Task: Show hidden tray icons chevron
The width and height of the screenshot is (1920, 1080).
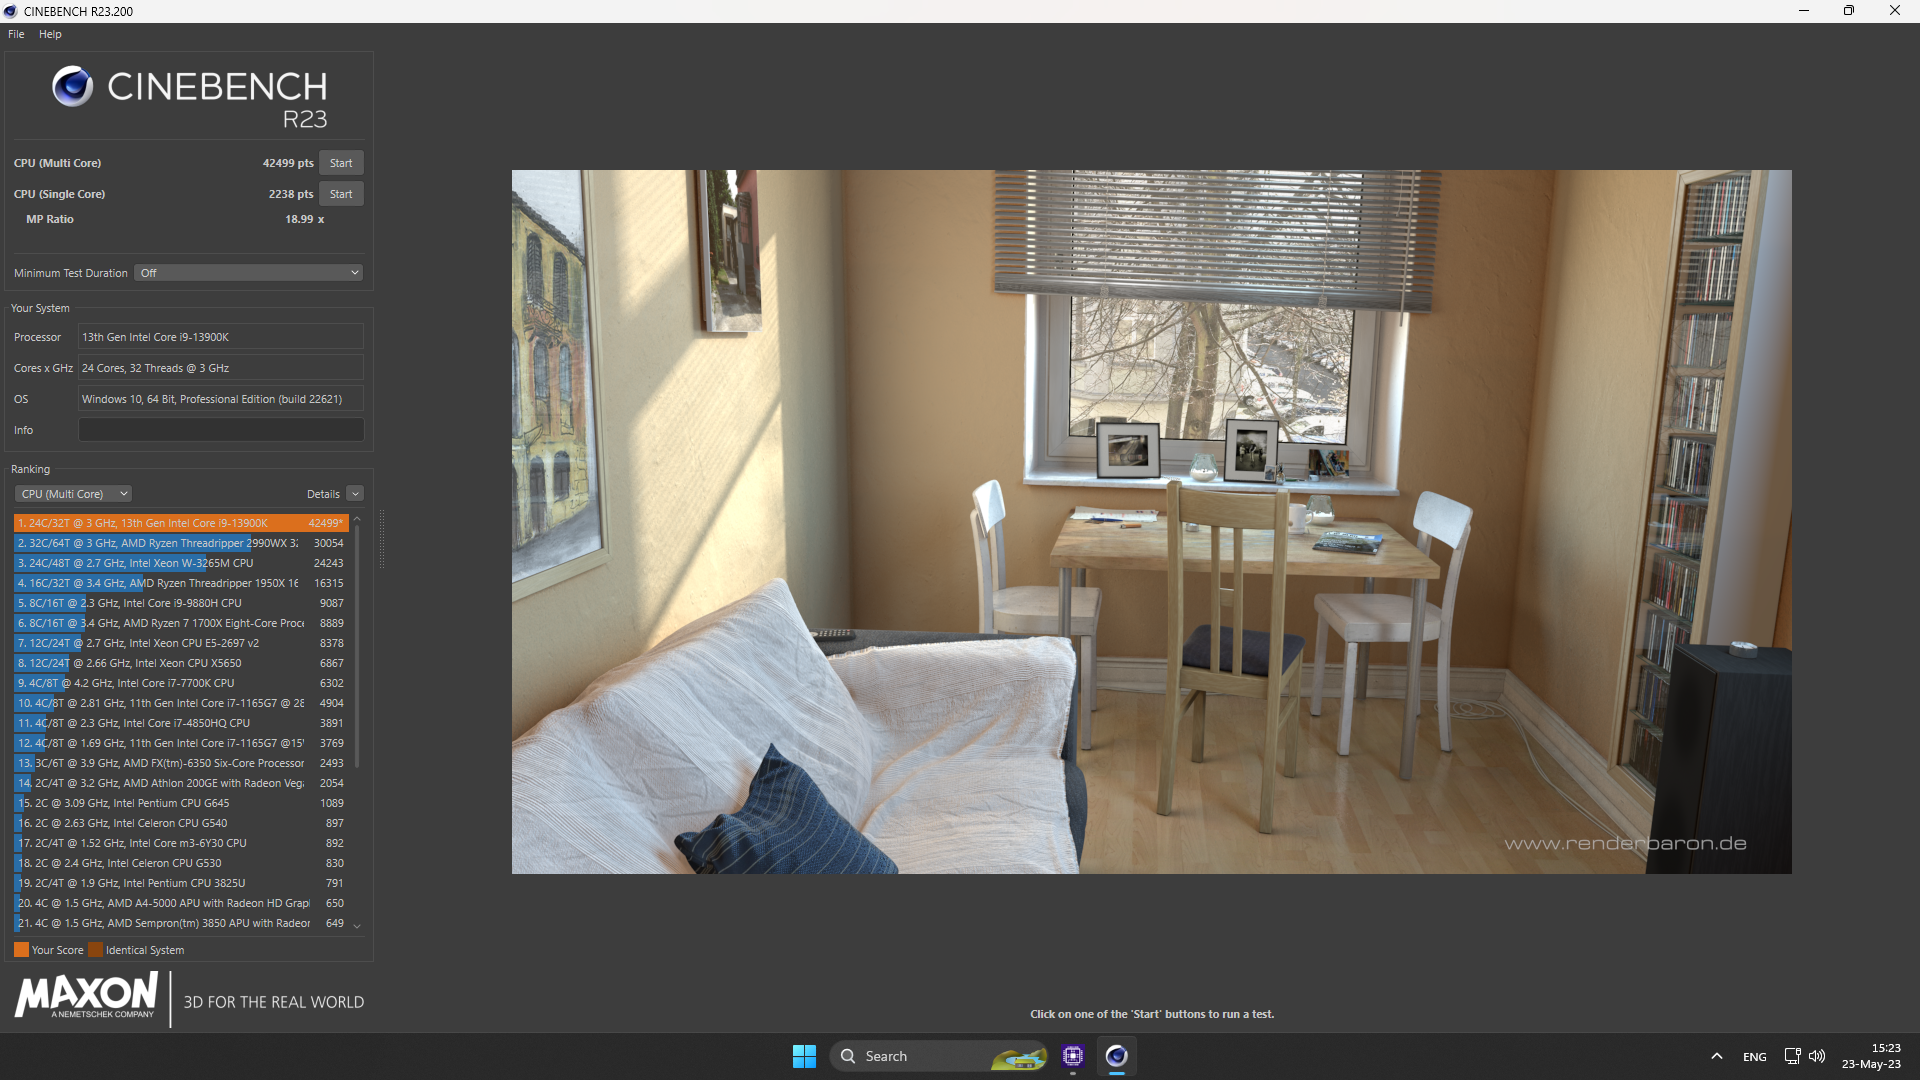Action: point(1716,1056)
